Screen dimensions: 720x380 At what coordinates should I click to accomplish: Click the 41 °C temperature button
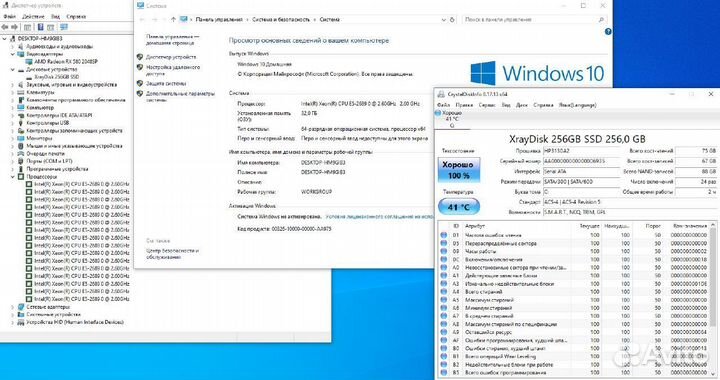(x=459, y=207)
